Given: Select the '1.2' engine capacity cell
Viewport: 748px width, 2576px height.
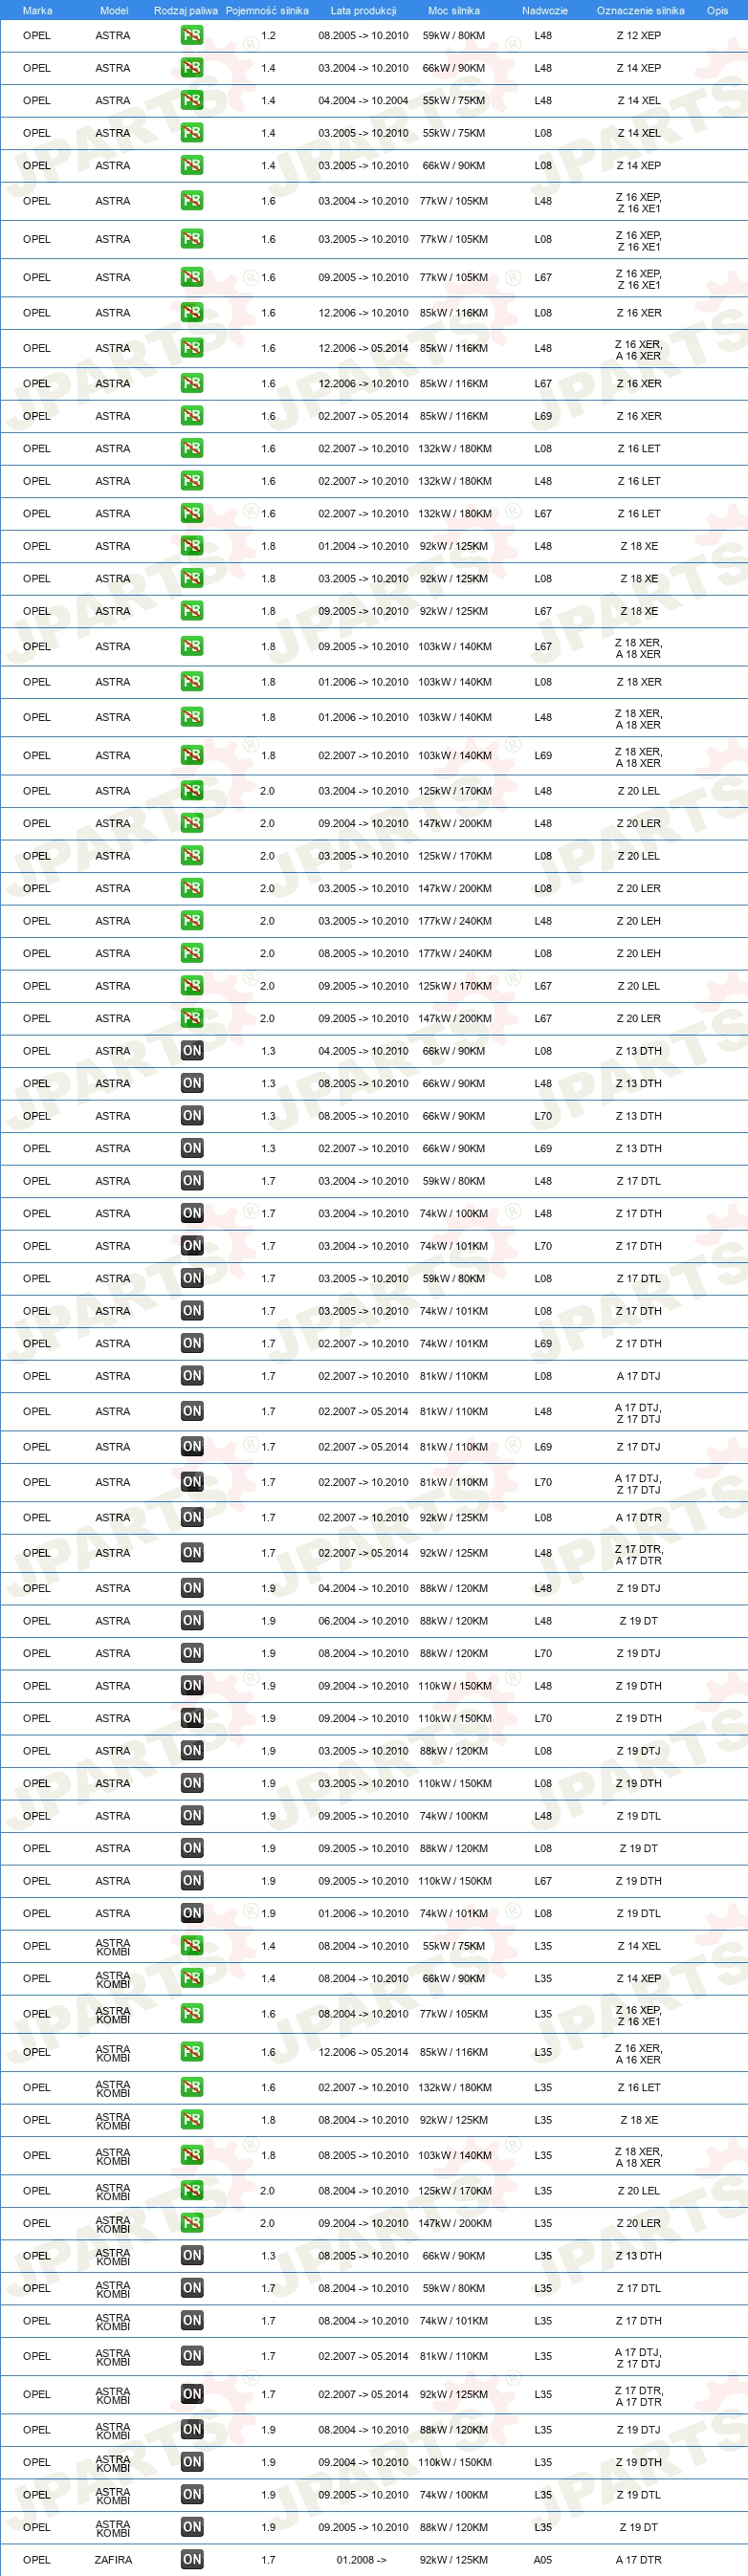Looking at the screenshot, I should click(x=268, y=35).
